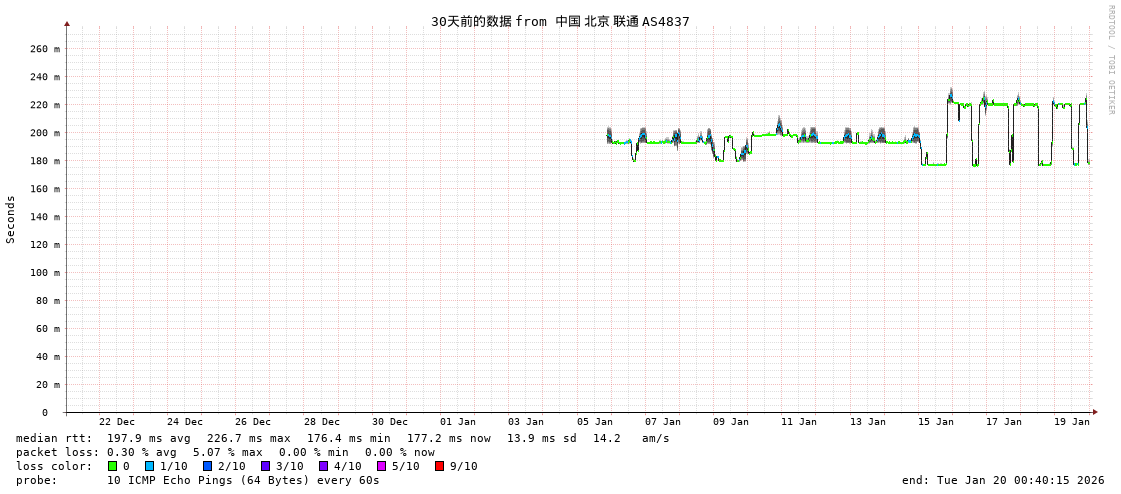Click the end timestamp text

point(1003,480)
